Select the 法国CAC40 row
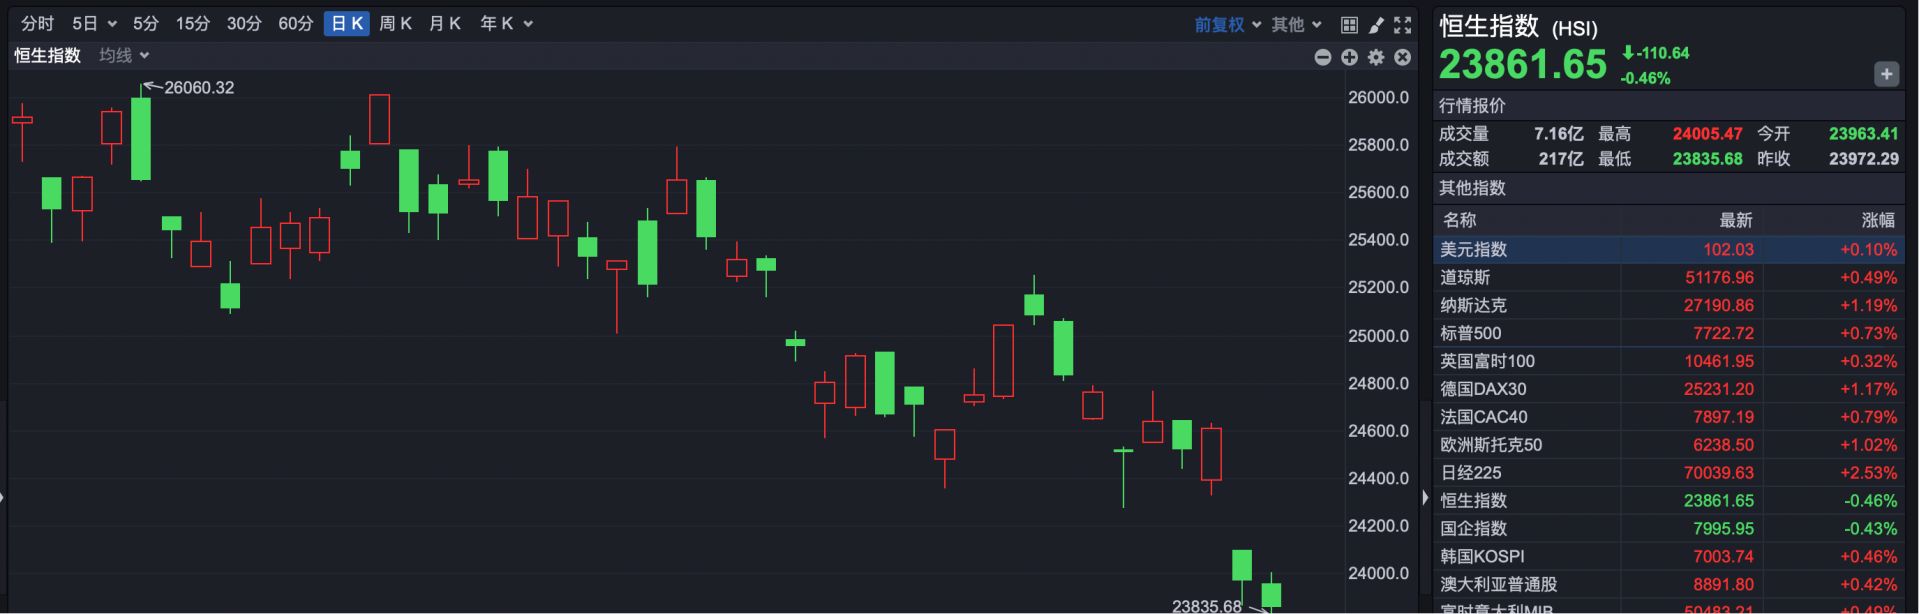1919x614 pixels. click(x=1668, y=417)
